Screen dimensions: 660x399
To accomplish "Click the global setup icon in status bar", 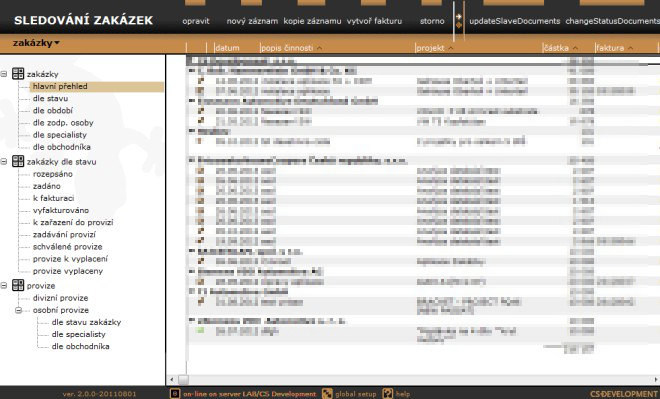I will [327, 394].
